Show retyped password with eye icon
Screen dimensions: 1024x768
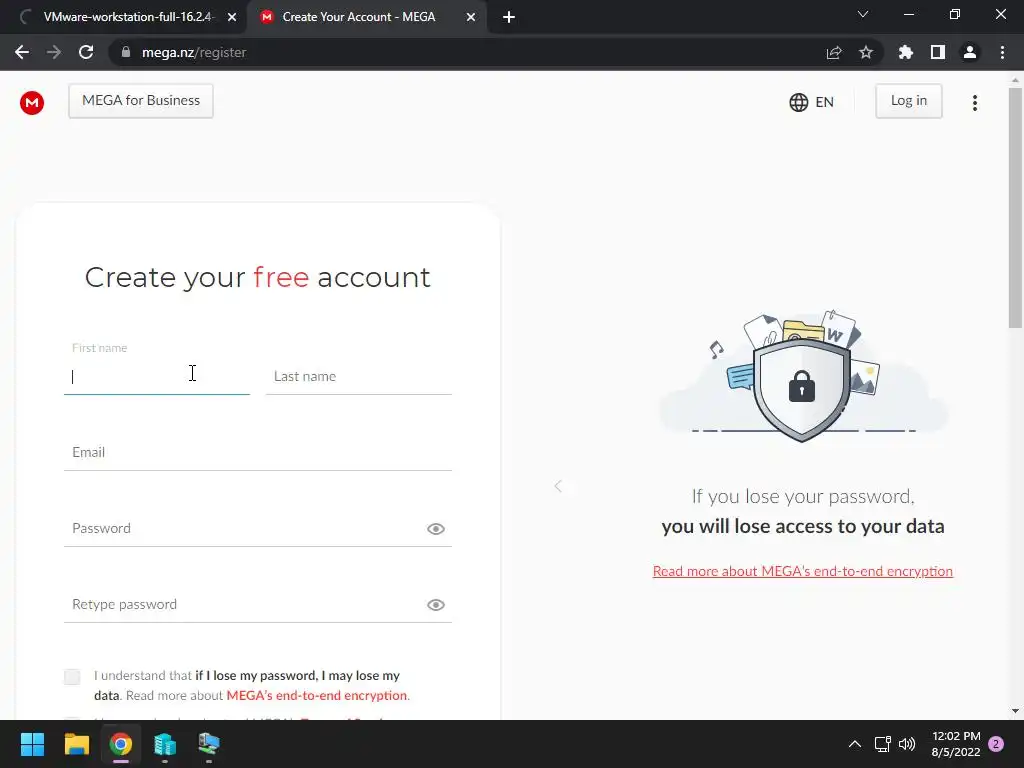tap(436, 605)
